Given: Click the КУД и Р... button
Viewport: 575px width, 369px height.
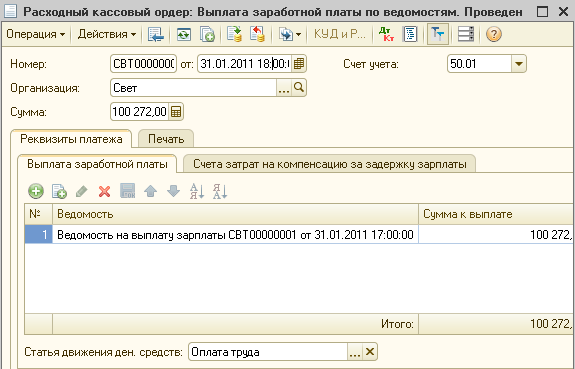Looking at the screenshot, I should pyautogui.click(x=340, y=34).
